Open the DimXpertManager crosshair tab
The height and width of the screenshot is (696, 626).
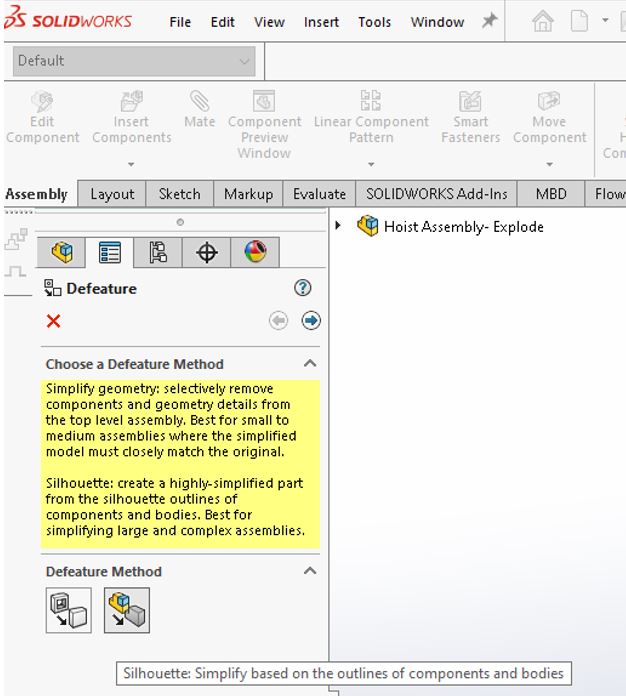(x=207, y=253)
